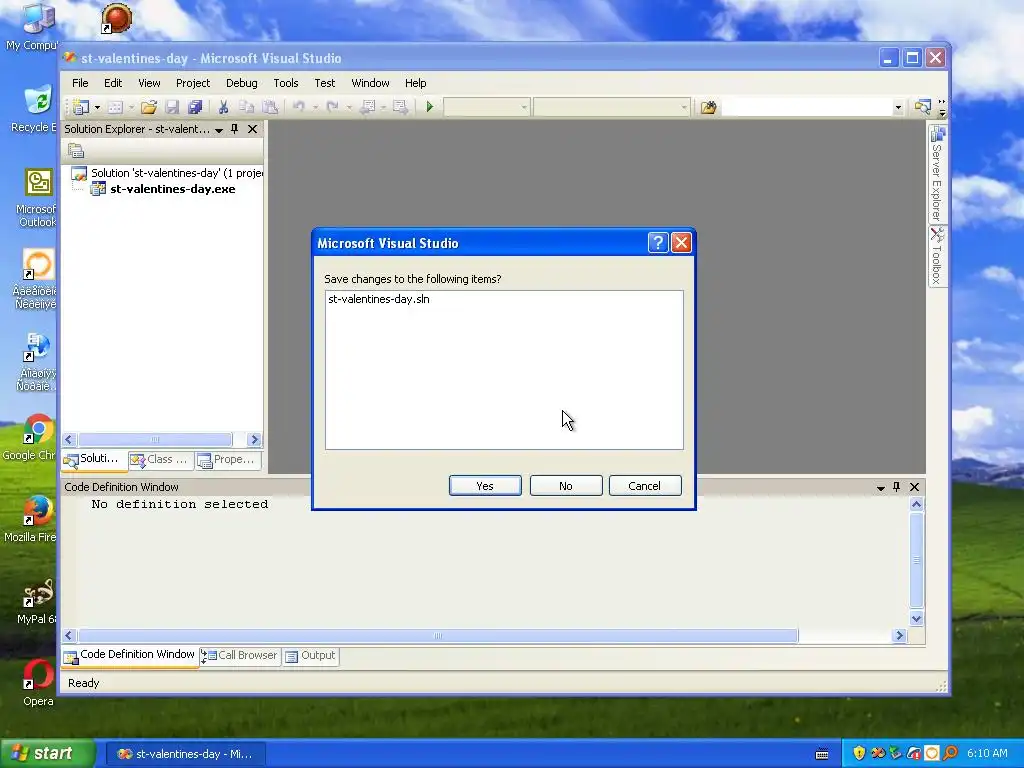The image size is (1024, 768).
Task: Toggle auto-hide pin on Solution Explorer
Action: pyautogui.click(x=234, y=129)
